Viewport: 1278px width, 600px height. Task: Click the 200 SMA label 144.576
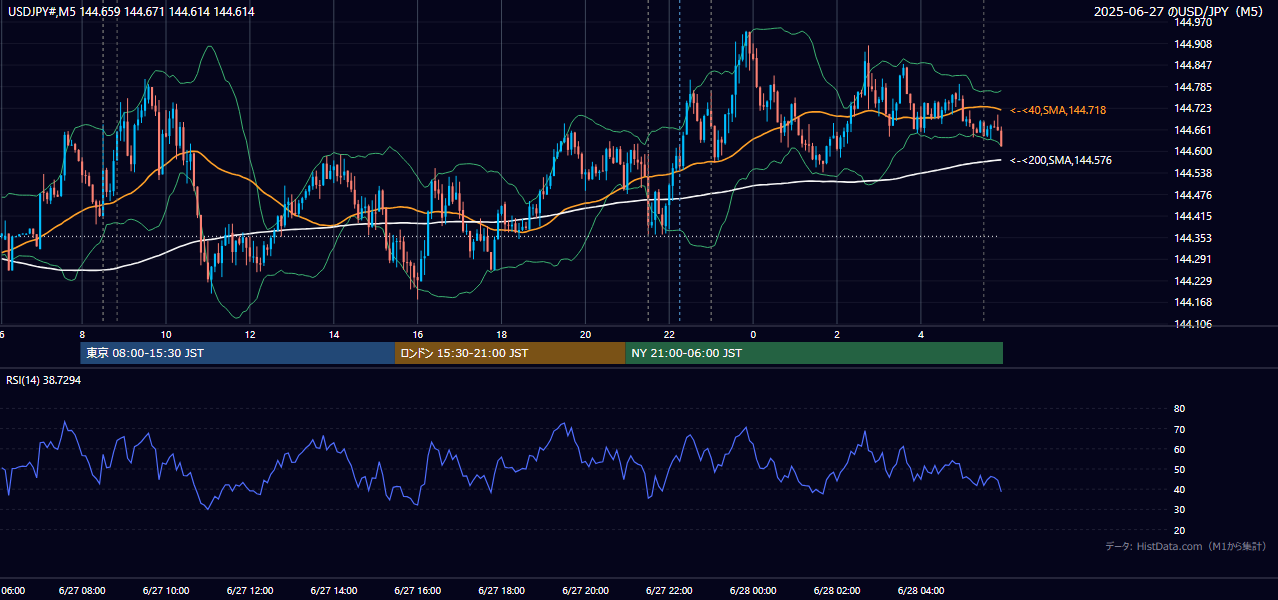[x=1061, y=160]
